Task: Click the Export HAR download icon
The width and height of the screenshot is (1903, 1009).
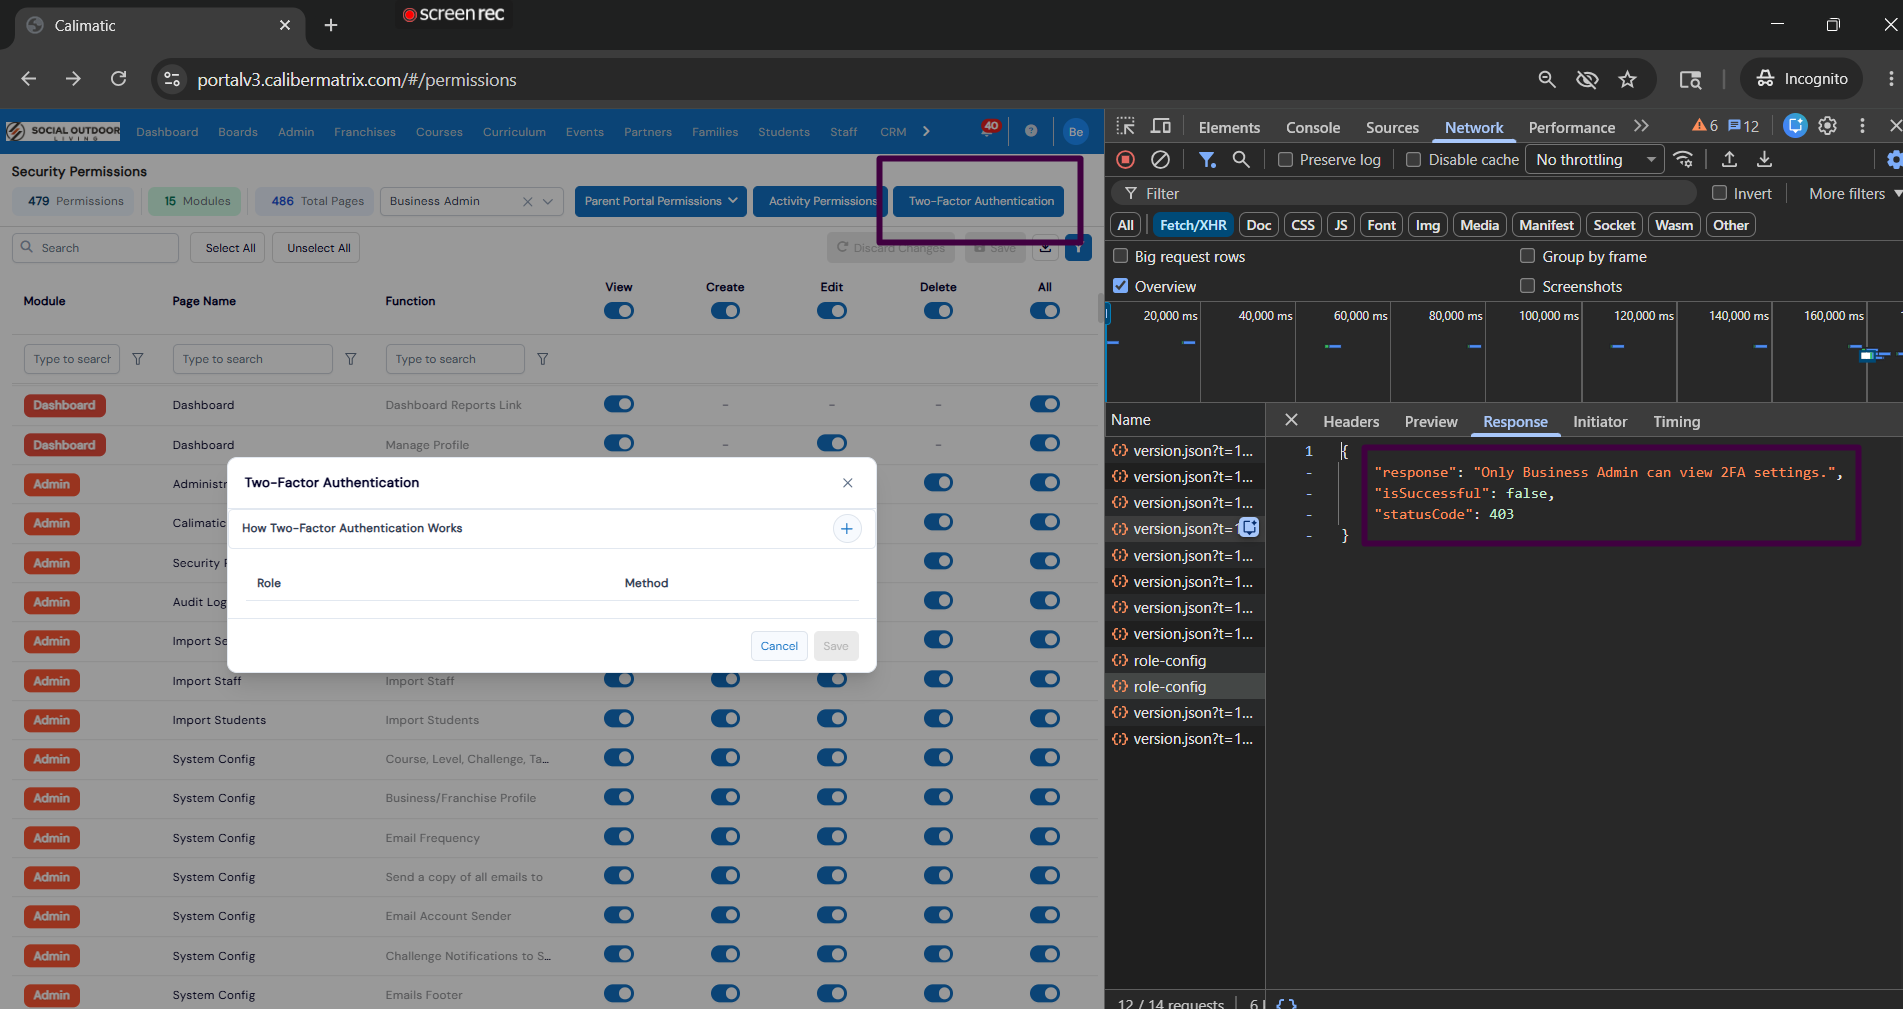Action: tap(1765, 159)
